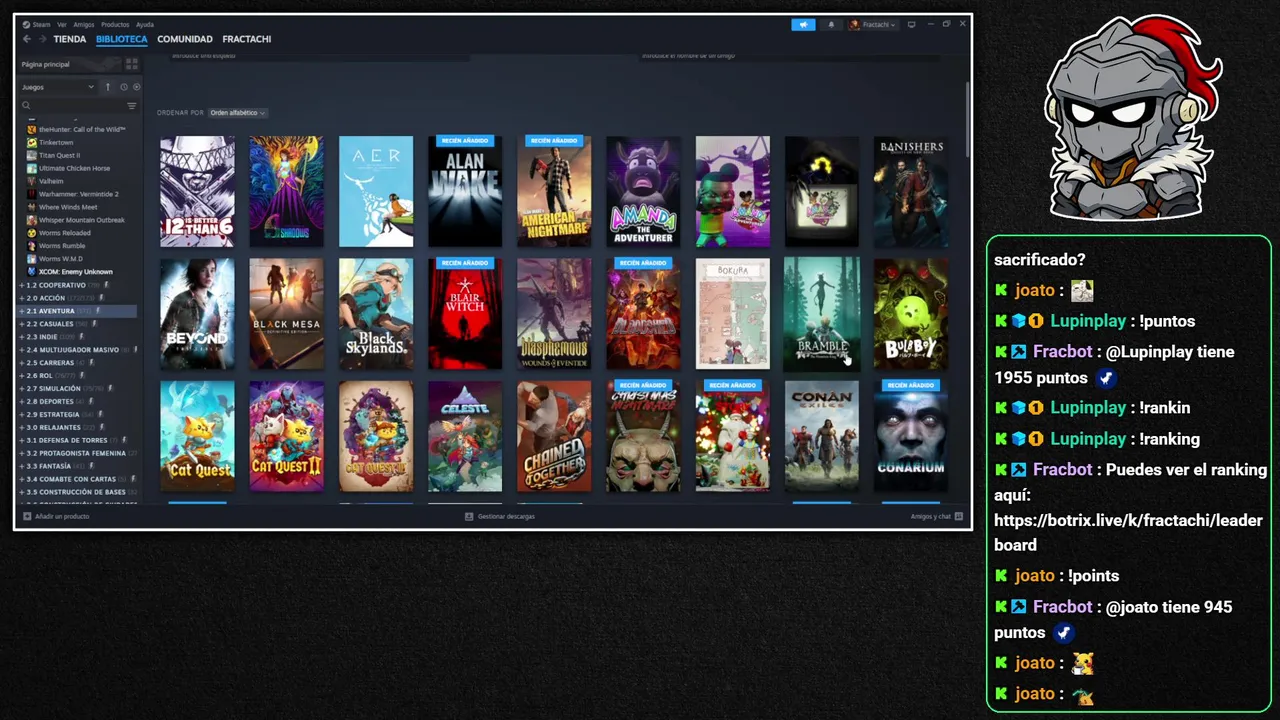Click the Titan Quest II icon in sidebar
This screenshot has height=720, width=1280.
(31, 155)
